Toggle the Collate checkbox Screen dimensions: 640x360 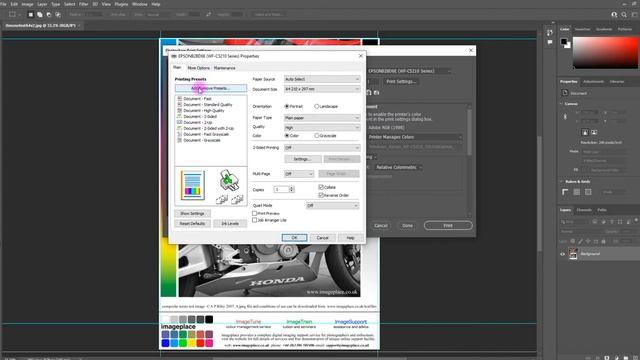pyautogui.click(x=321, y=187)
